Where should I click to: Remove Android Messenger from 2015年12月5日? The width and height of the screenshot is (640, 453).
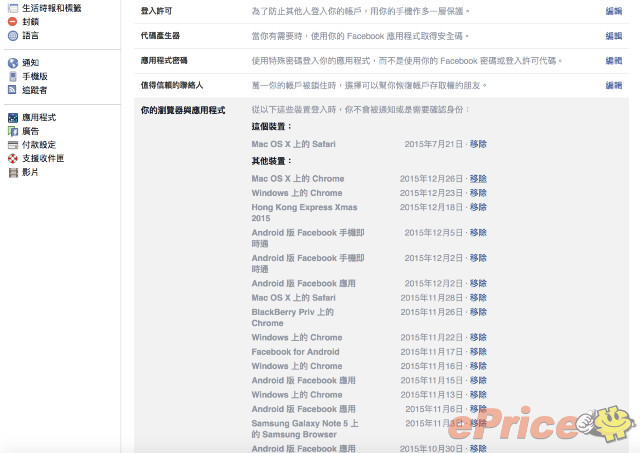coord(478,233)
